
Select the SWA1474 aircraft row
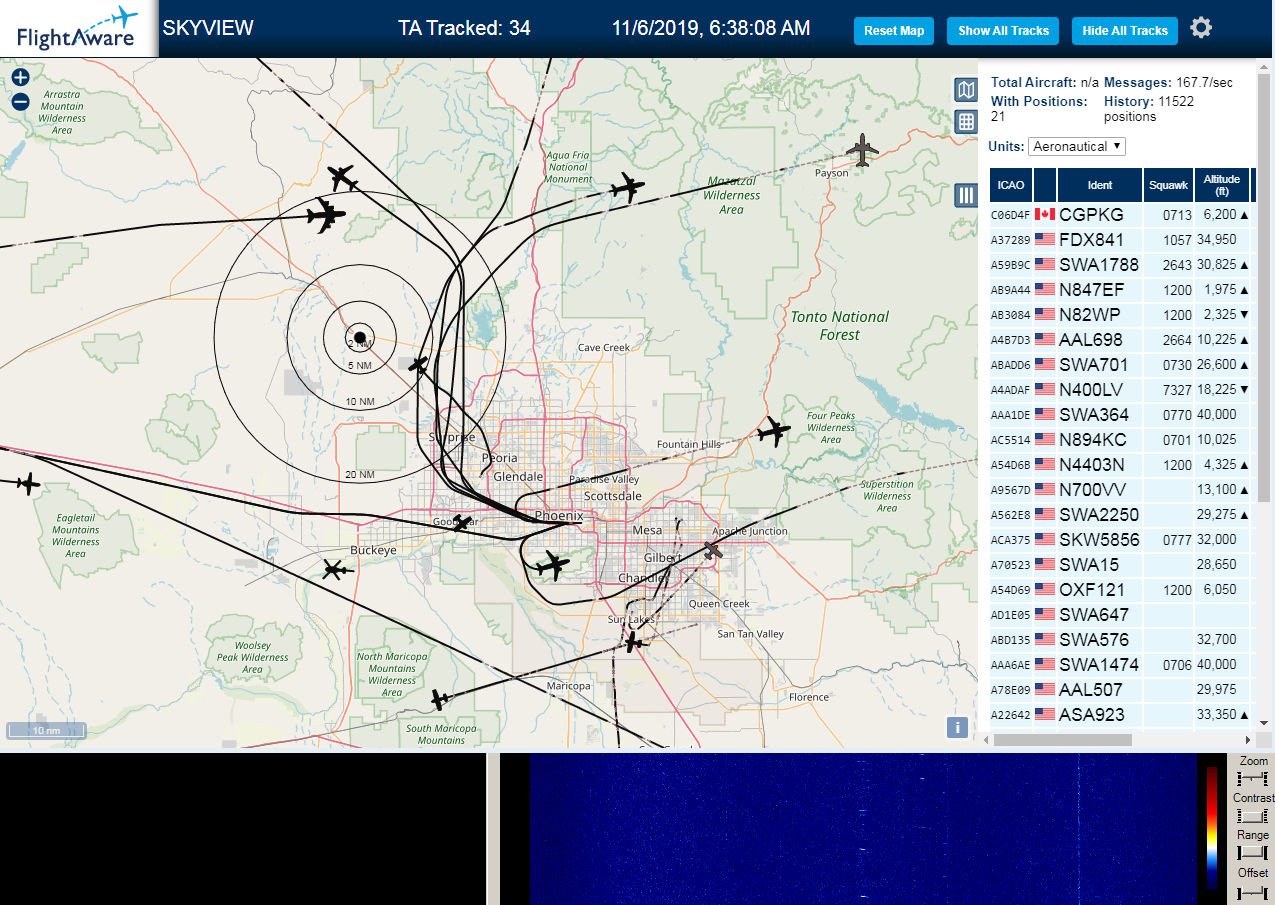point(1120,664)
